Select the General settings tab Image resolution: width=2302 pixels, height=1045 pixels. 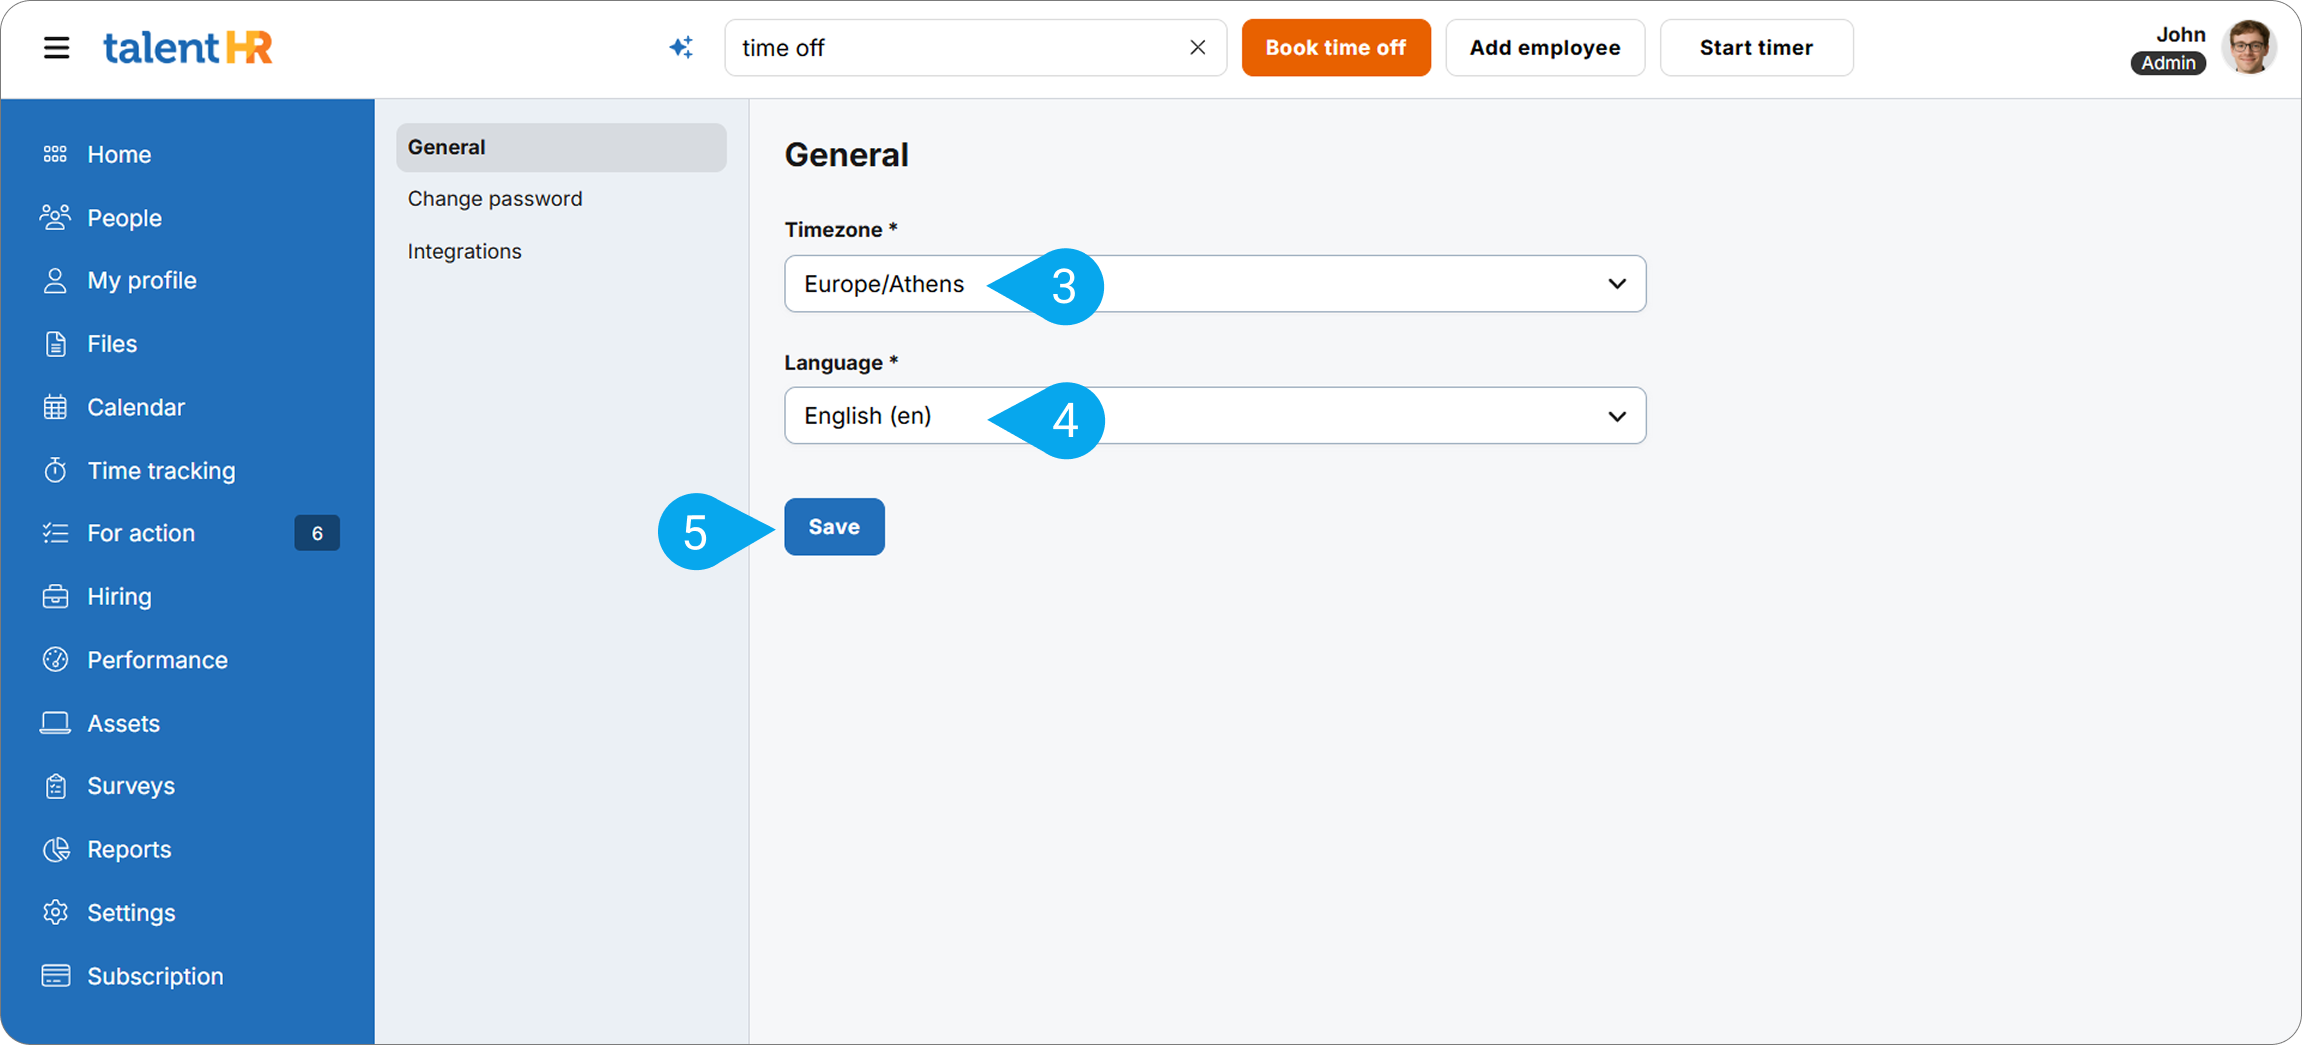[x=560, y=147]
